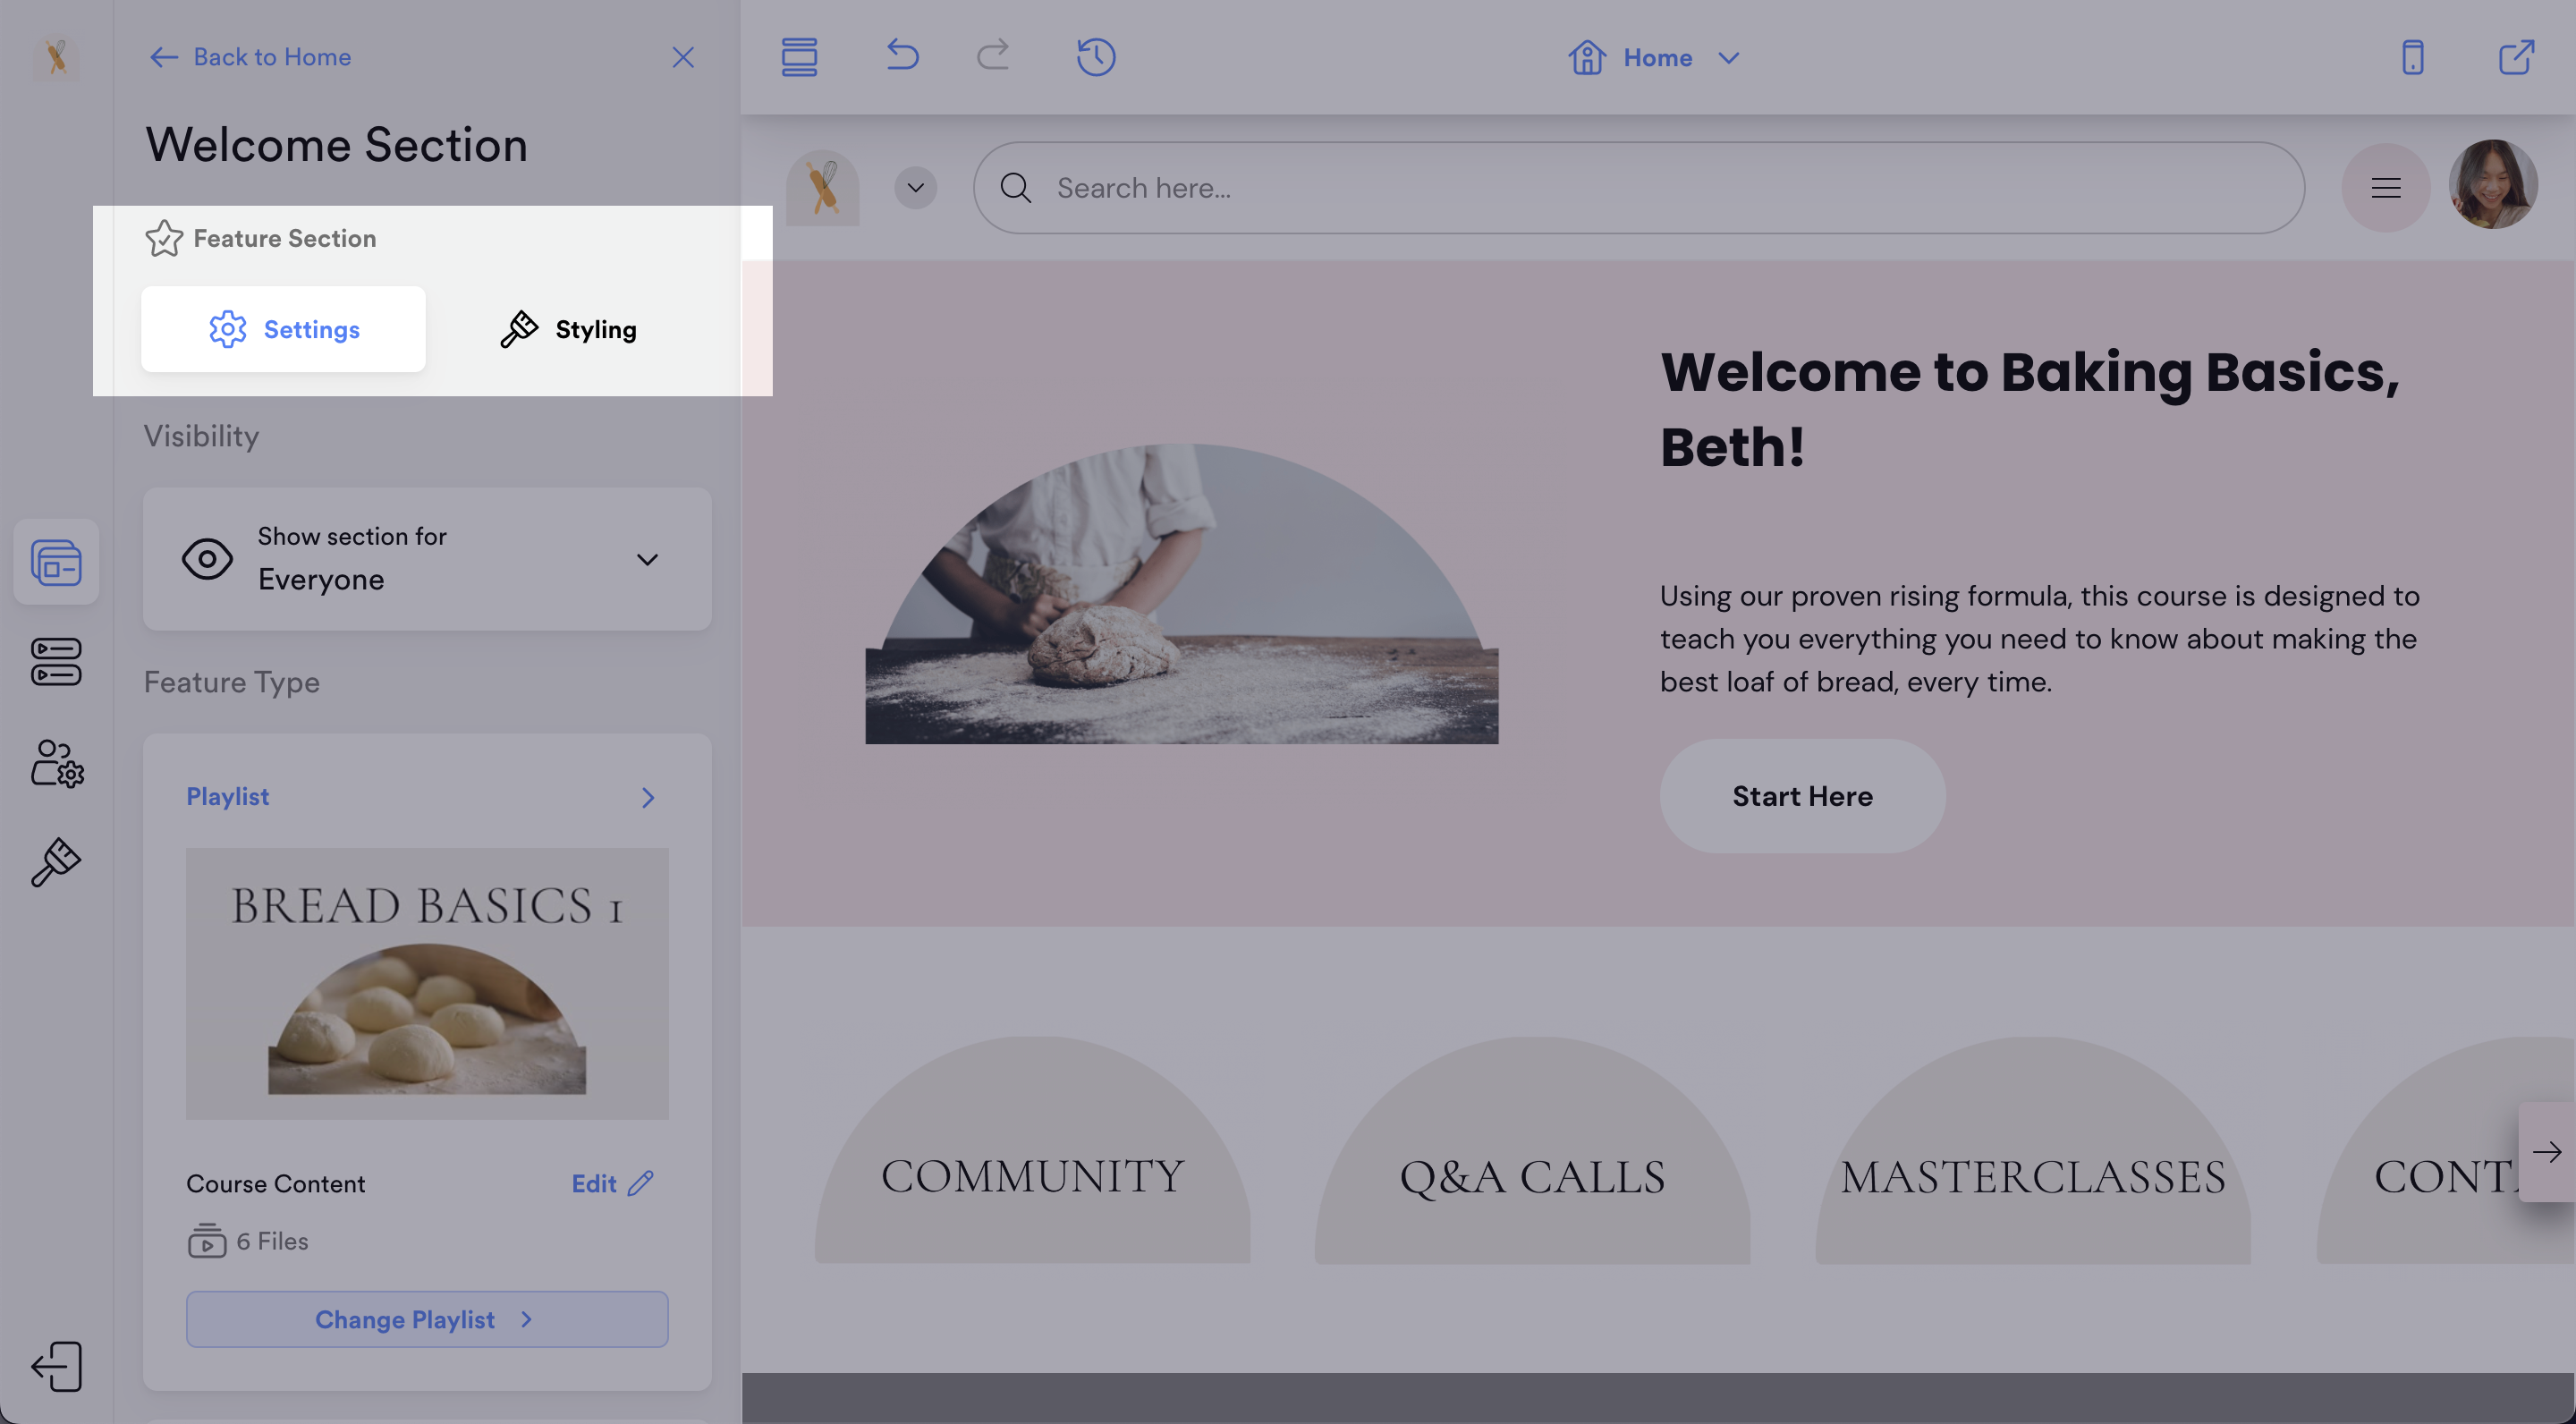Viewport: 2576px width, 1424px height.
Task: Switch to mobile preview icon
Action: pos(2412,57)
